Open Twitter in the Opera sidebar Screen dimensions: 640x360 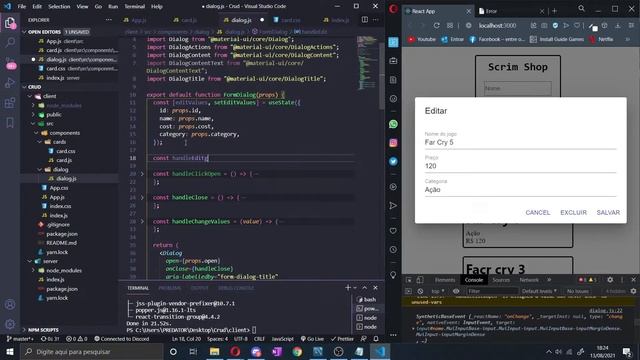point(393,162)
